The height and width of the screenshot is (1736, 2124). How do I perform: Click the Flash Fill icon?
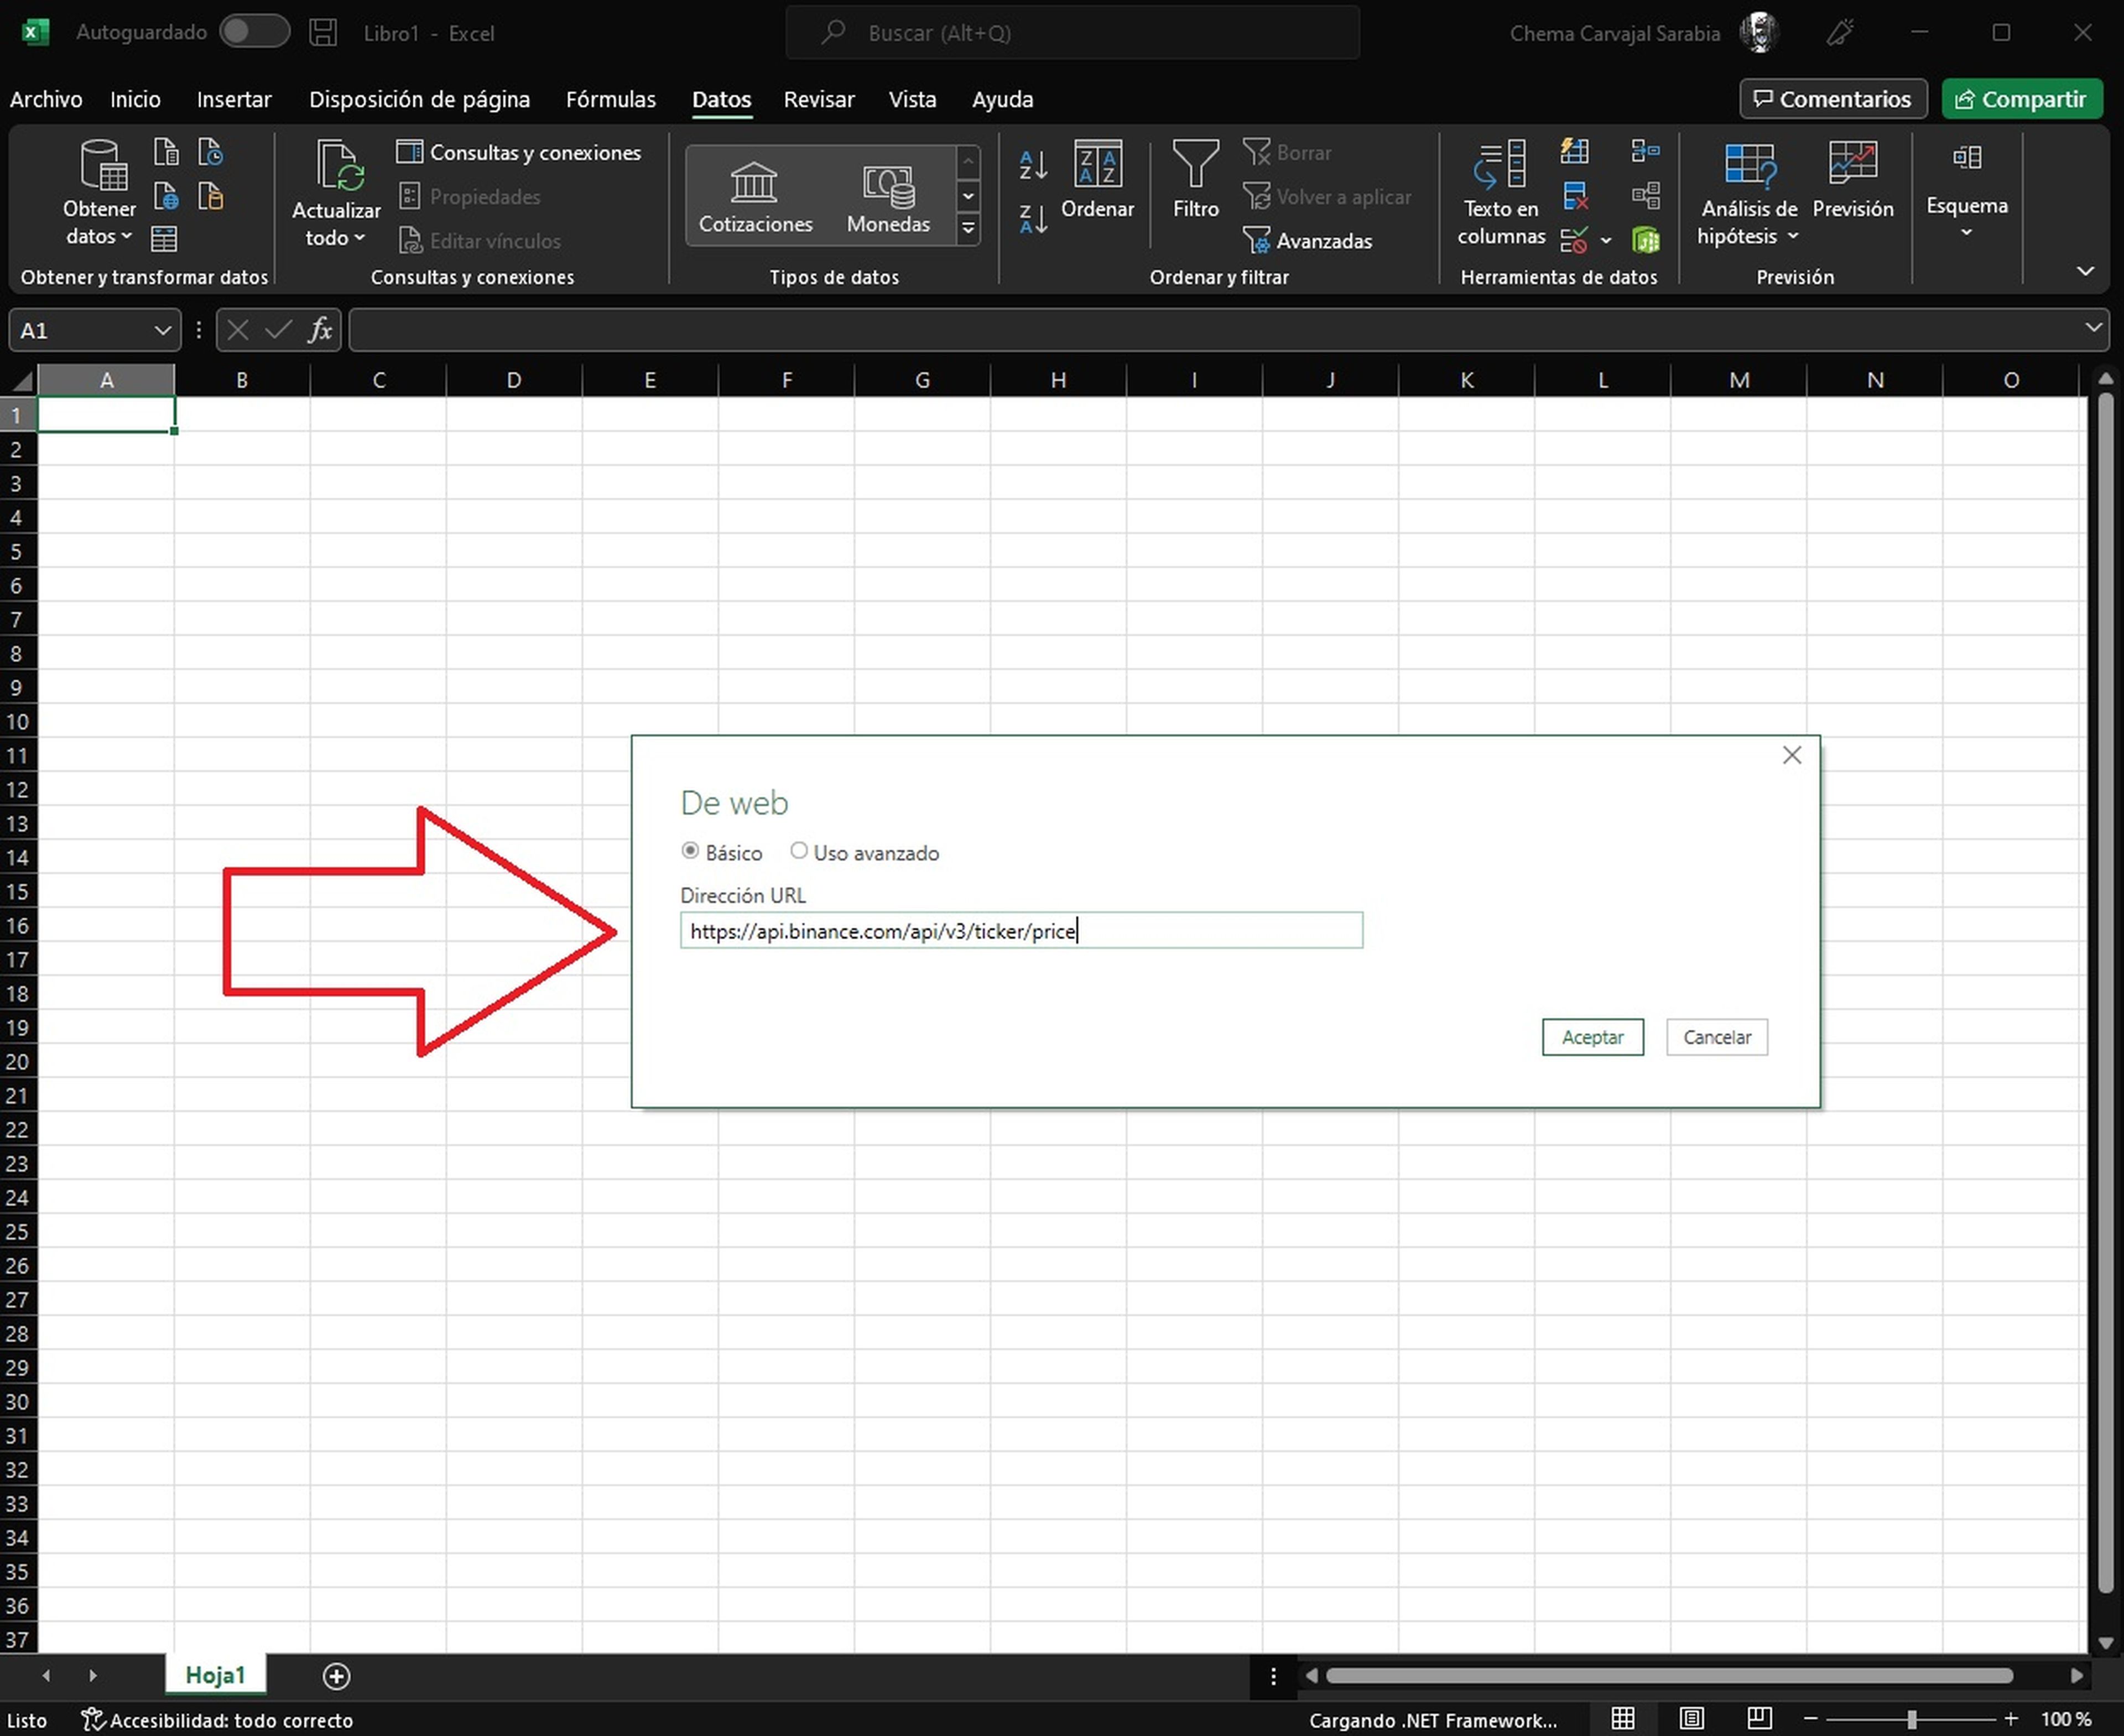coord(1574,151)
